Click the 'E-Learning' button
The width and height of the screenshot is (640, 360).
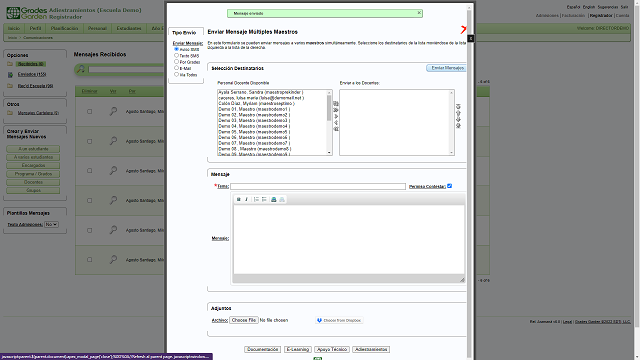[298, 349]
